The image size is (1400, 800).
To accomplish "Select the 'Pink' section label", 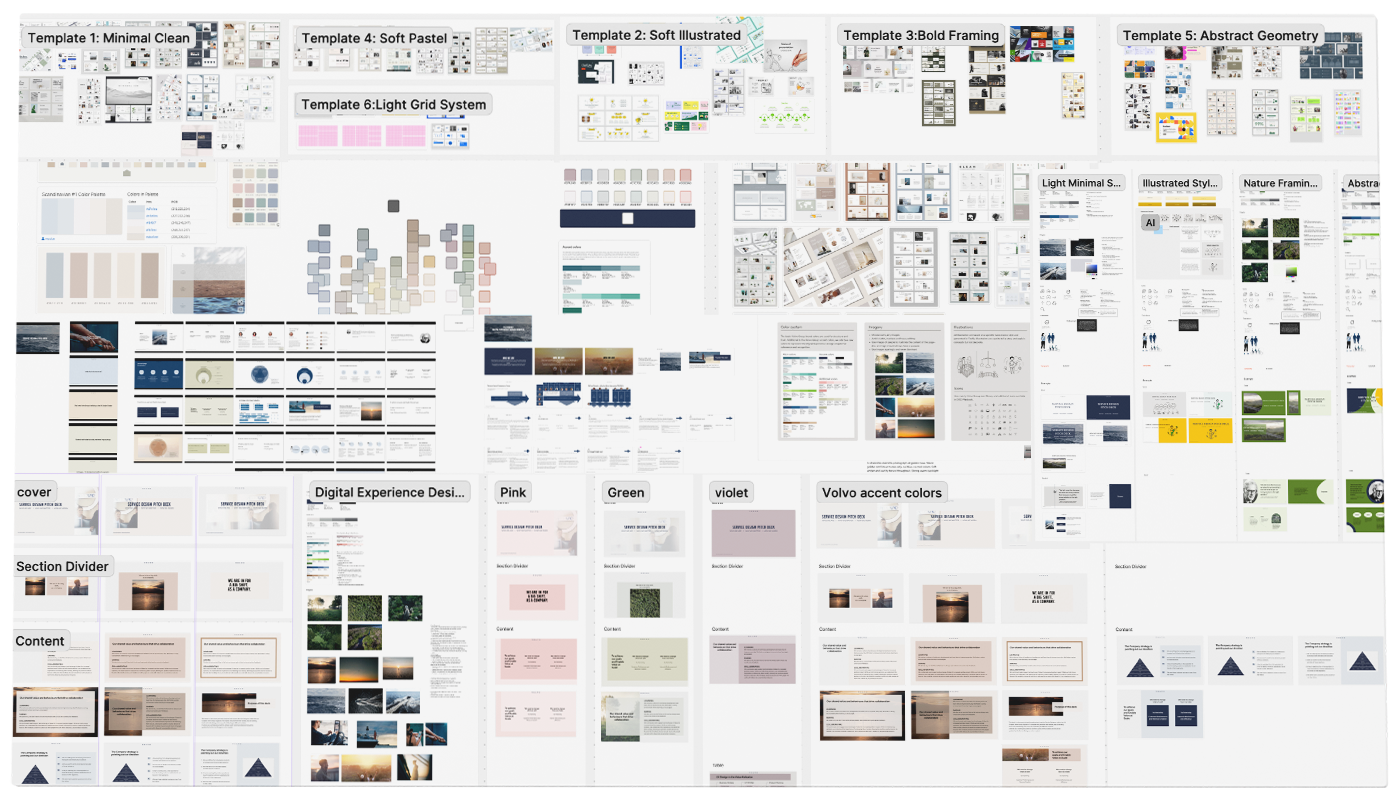I will 513,492.
